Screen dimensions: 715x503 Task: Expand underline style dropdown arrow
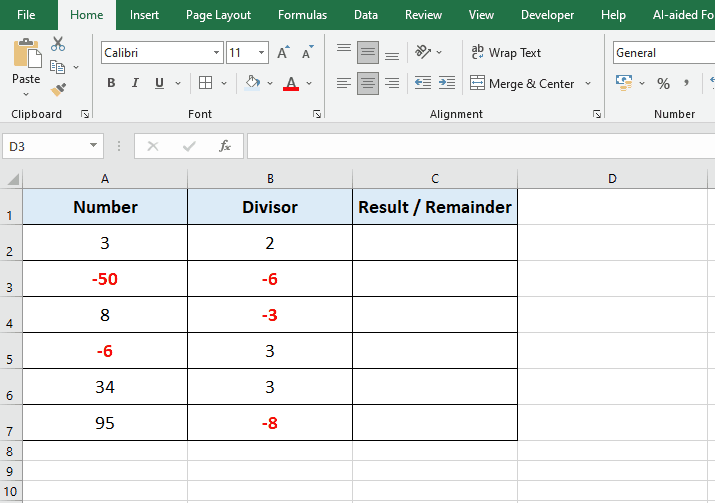178,83
